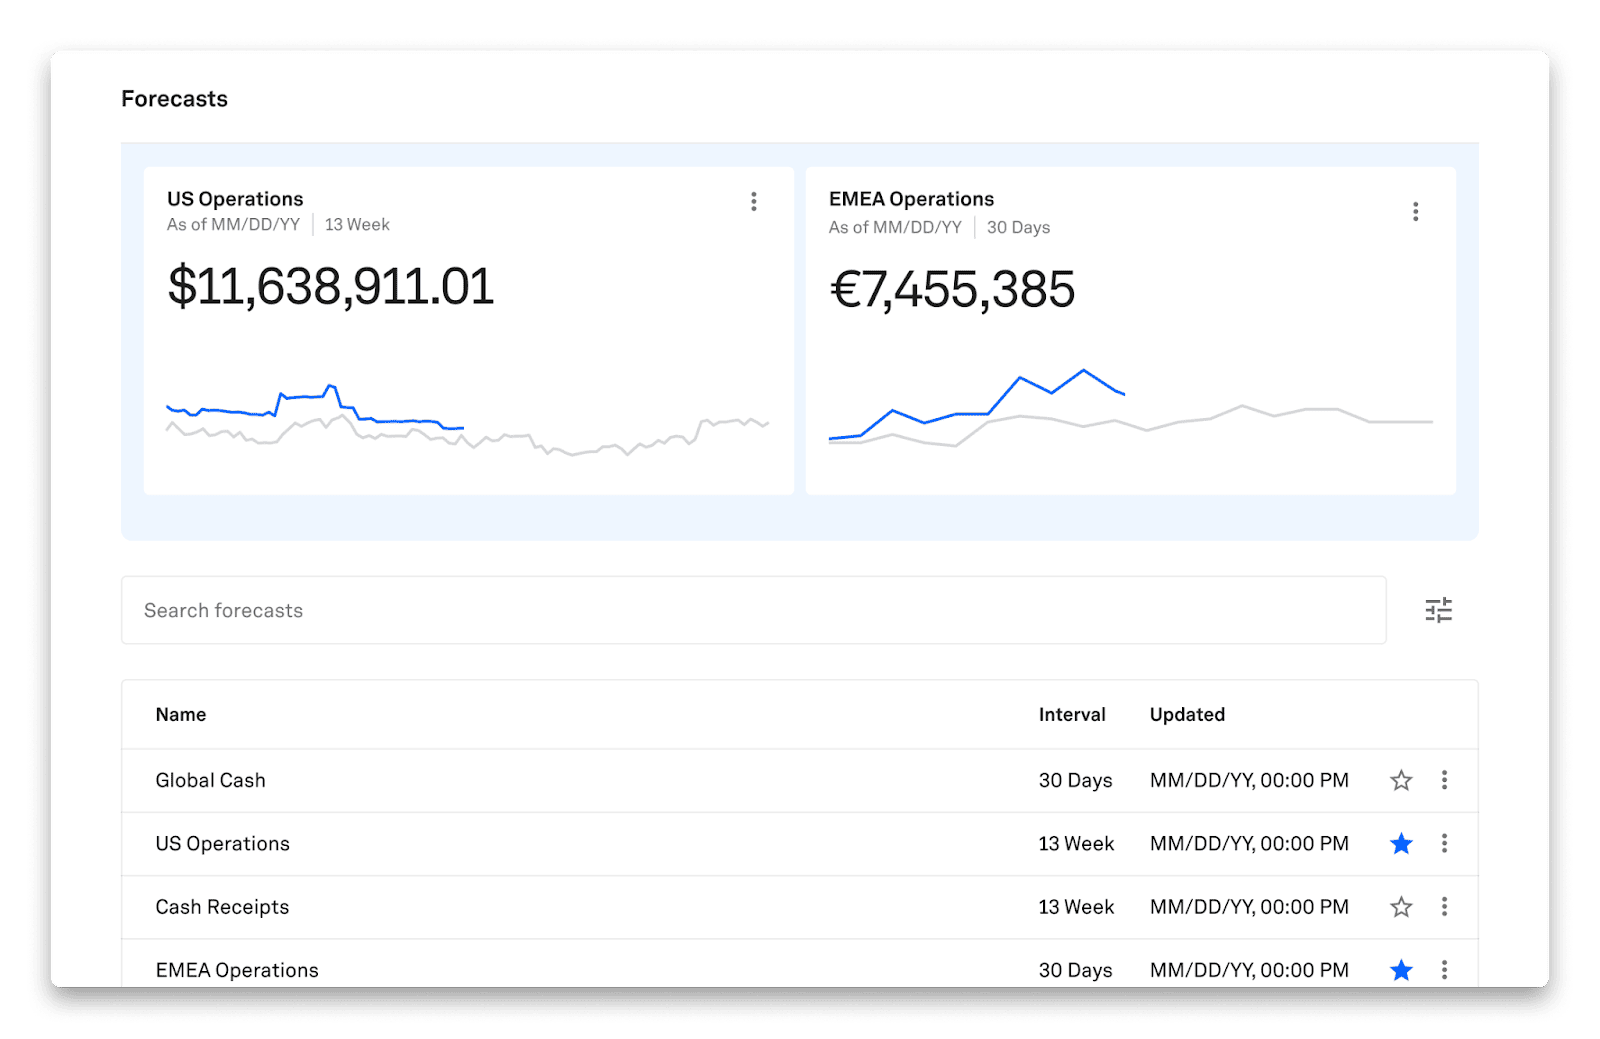Open the options menu for Cash Receipts row
The width and height of the screenshot is (1600, 1039).
1444,907
